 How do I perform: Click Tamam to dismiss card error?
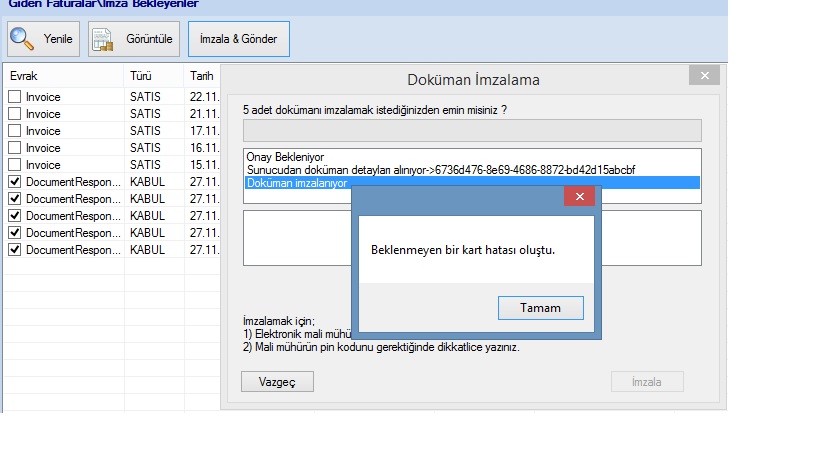[540, 308]
